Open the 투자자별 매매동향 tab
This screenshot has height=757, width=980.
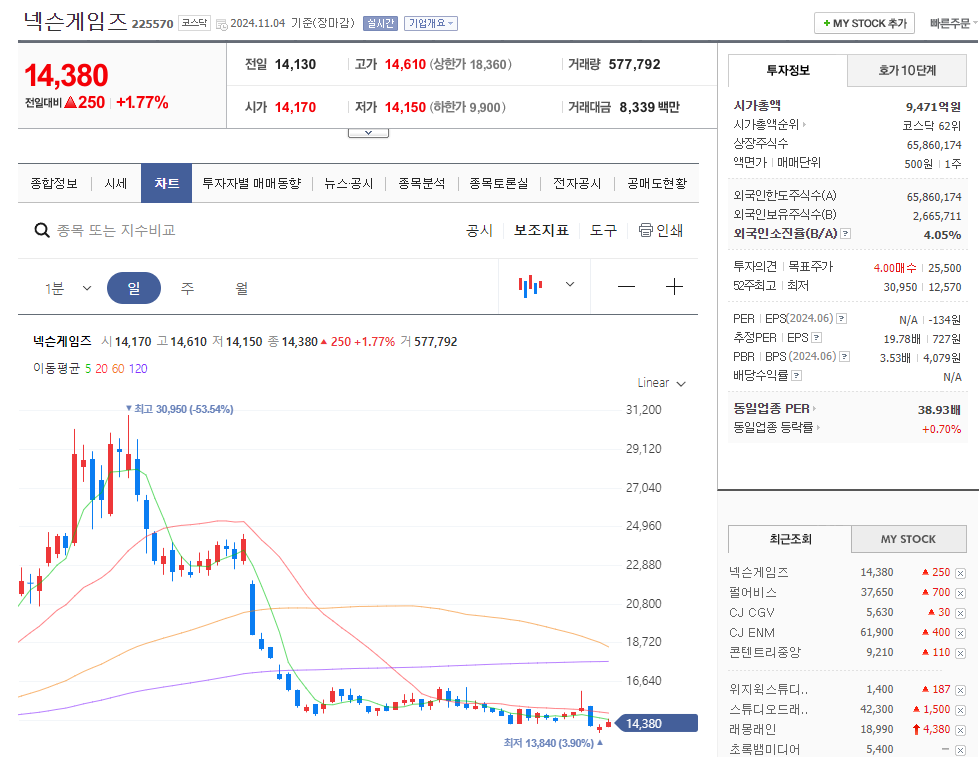(x=251, y=183)
